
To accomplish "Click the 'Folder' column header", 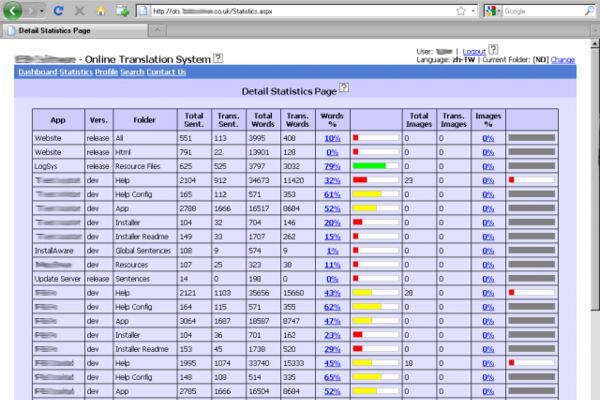I will tap(145, 120).
